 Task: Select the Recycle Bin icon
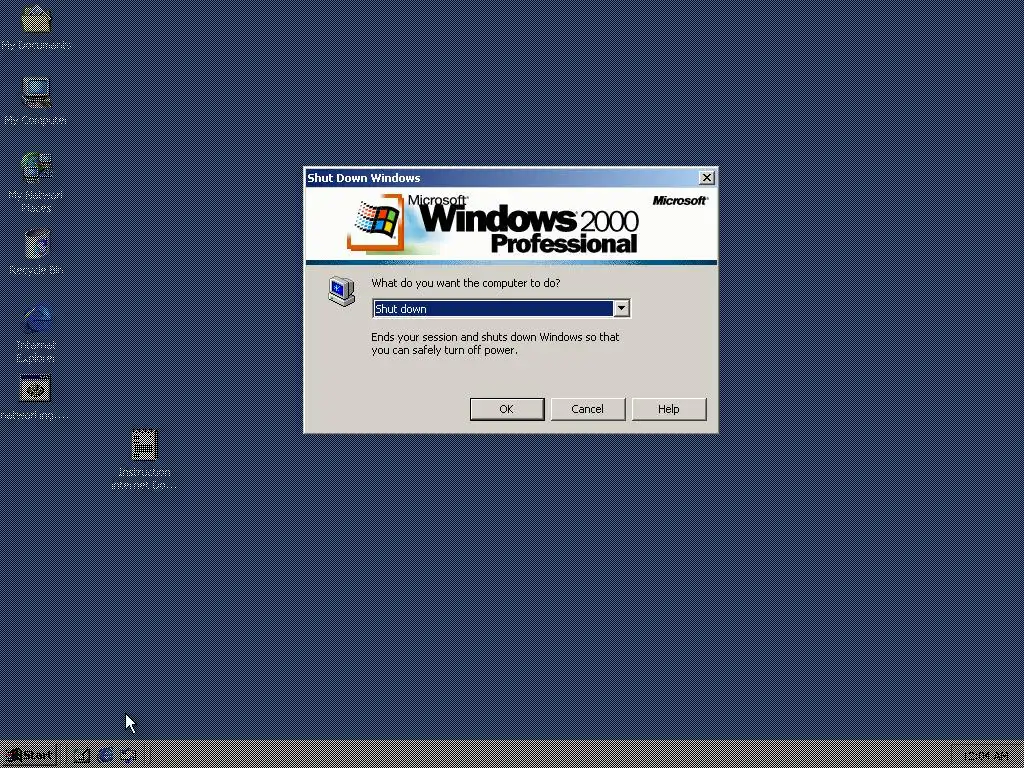pos(37,251)
